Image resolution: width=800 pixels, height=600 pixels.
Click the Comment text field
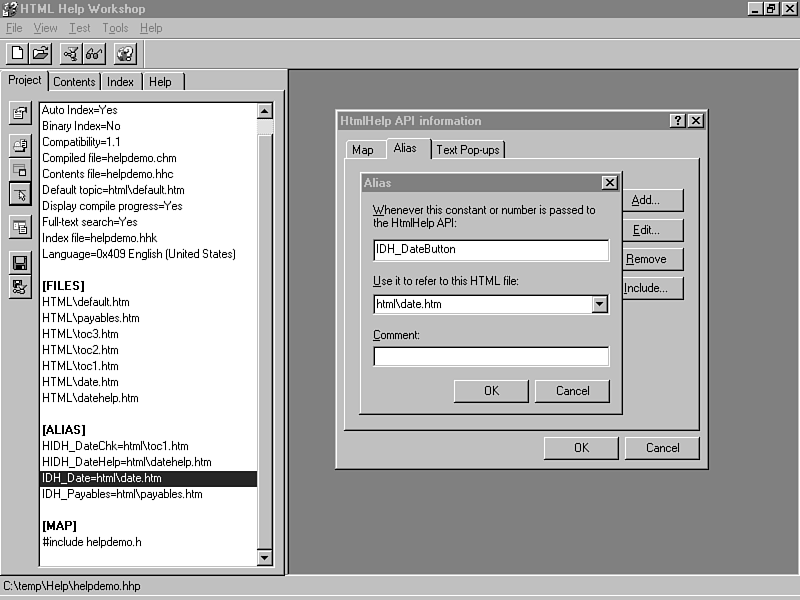(x=490, y=357)
